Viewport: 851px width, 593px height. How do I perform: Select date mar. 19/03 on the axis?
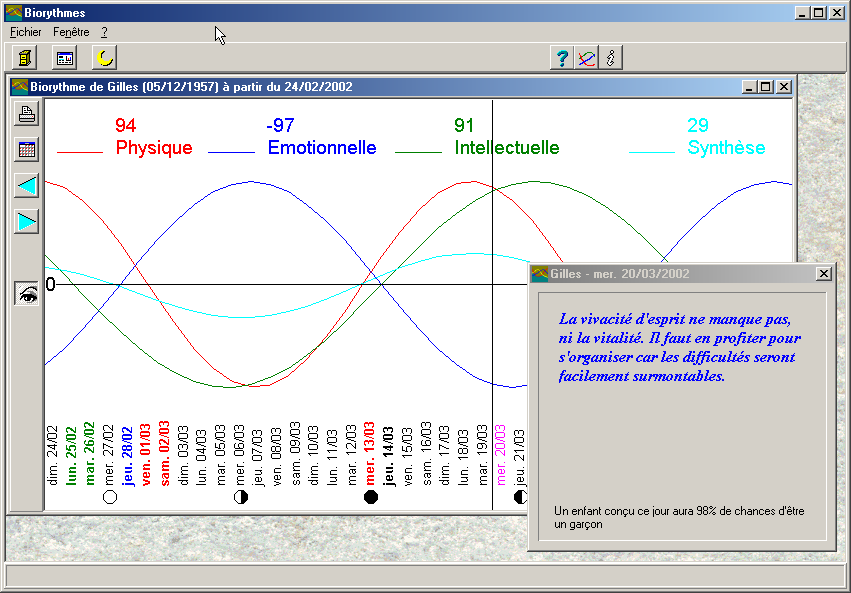(x=482, y=455)
